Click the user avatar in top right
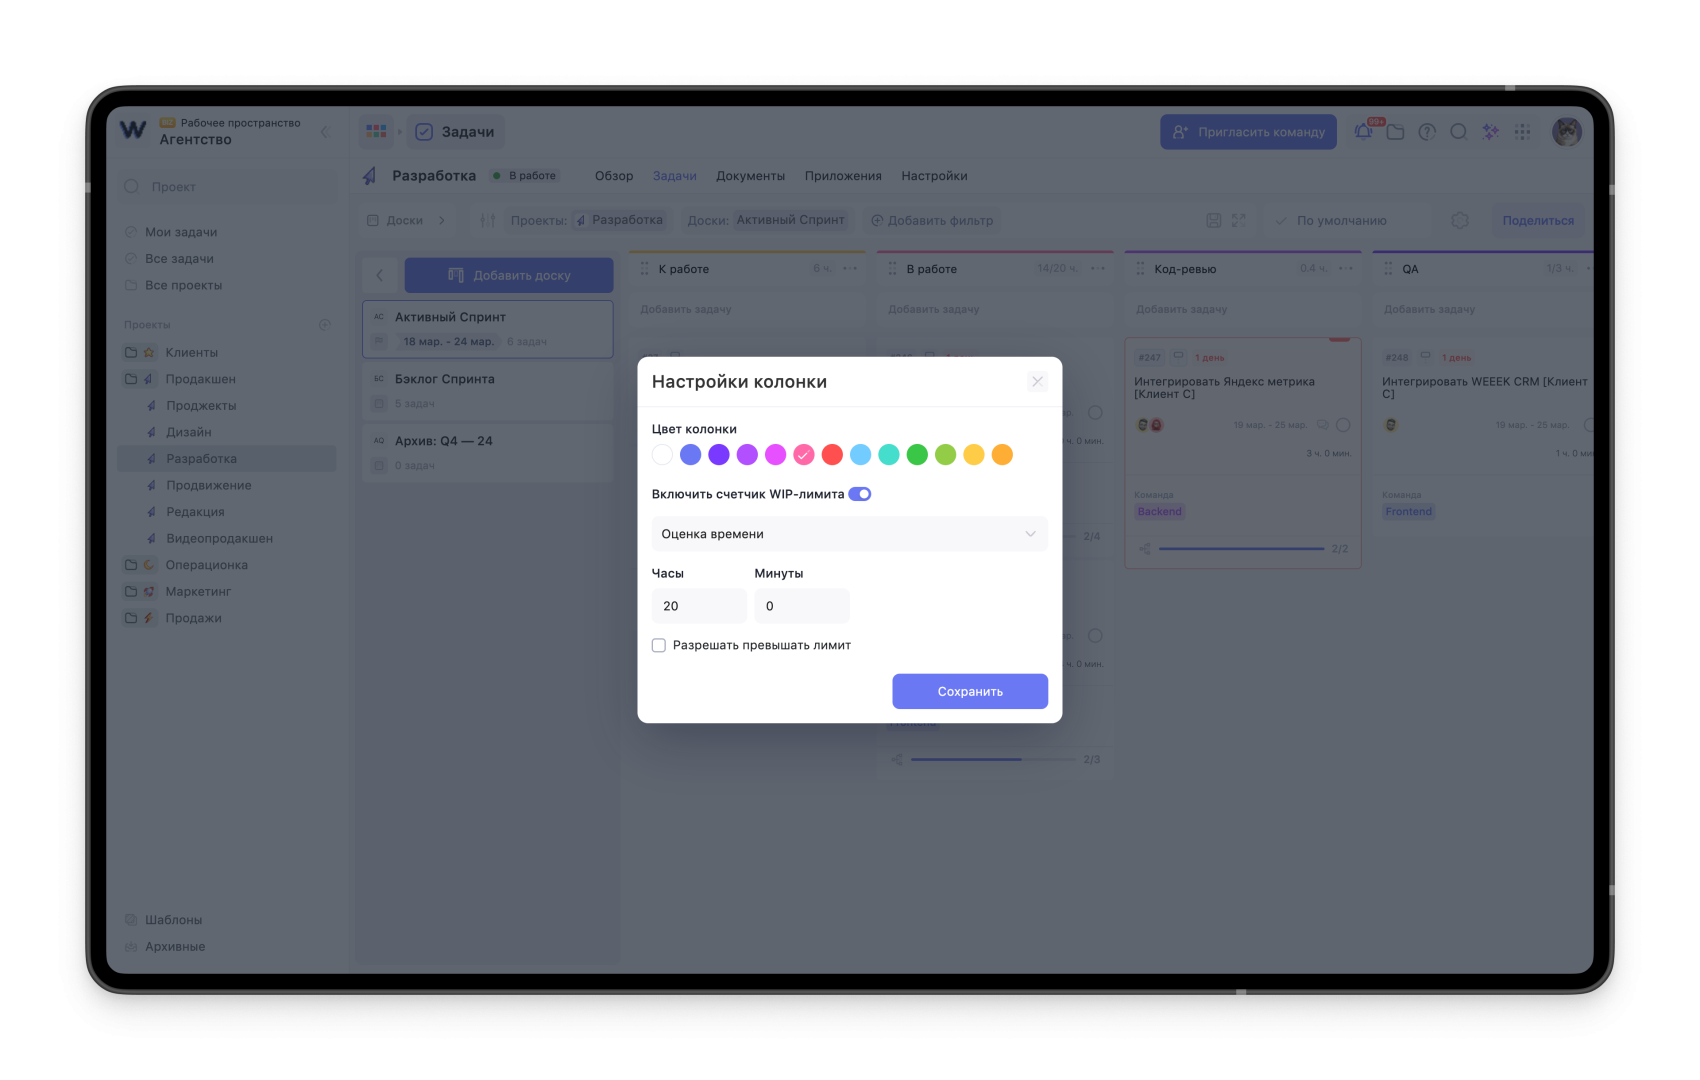This screenshot has height=1080, width=1700. (1566, 132)
